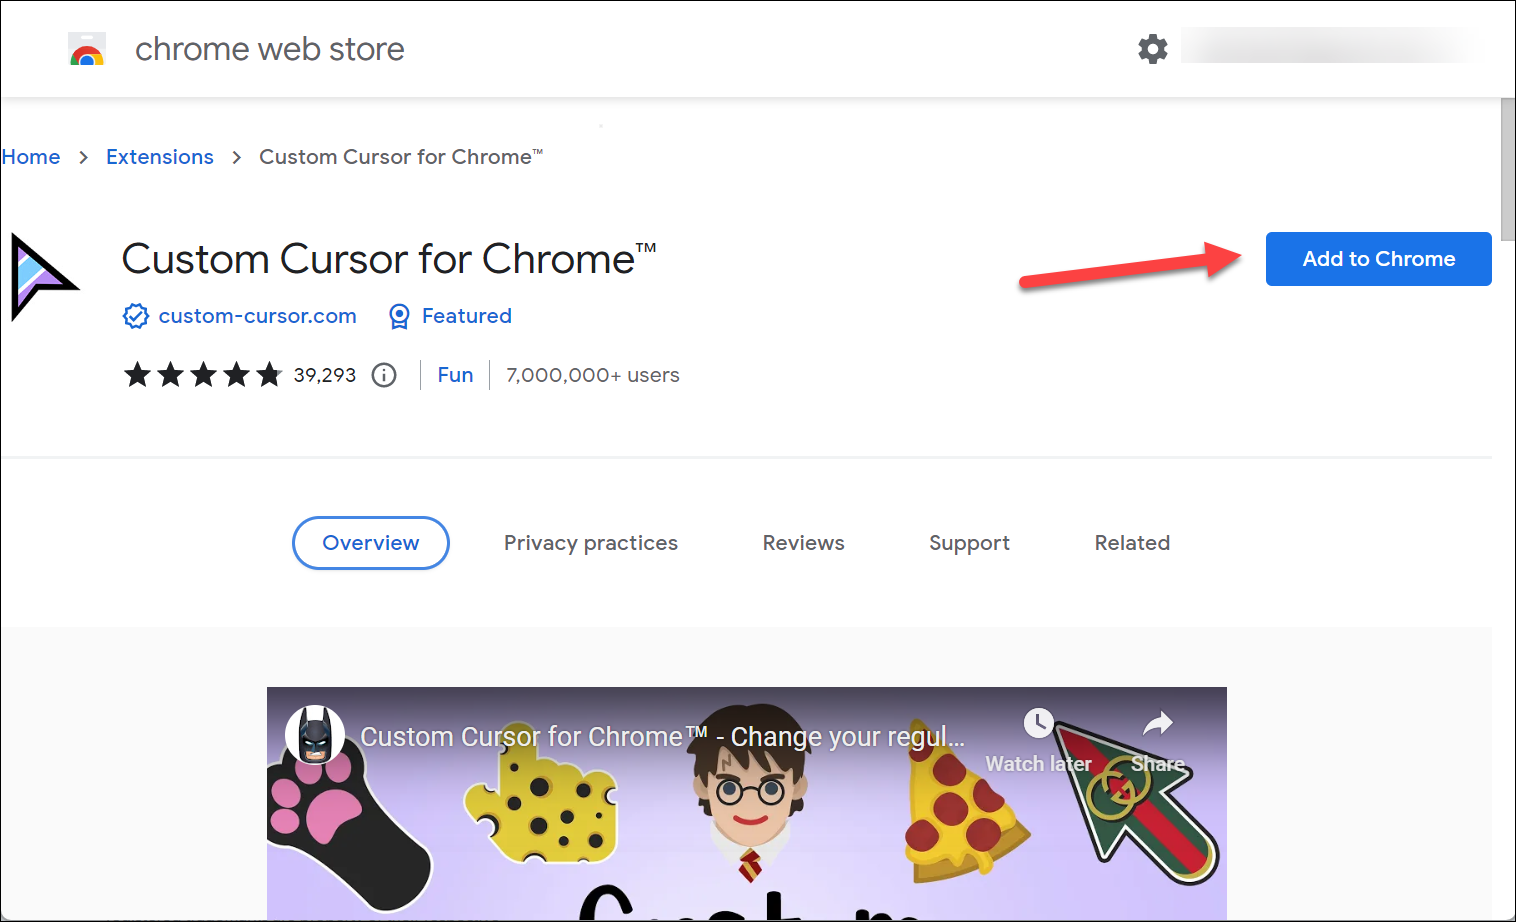Image resolution: width=1516 pixels, height=922 pixels.
Task: Click the Batman avatar on the video thumbnail
Action: (x=314, y=734)
